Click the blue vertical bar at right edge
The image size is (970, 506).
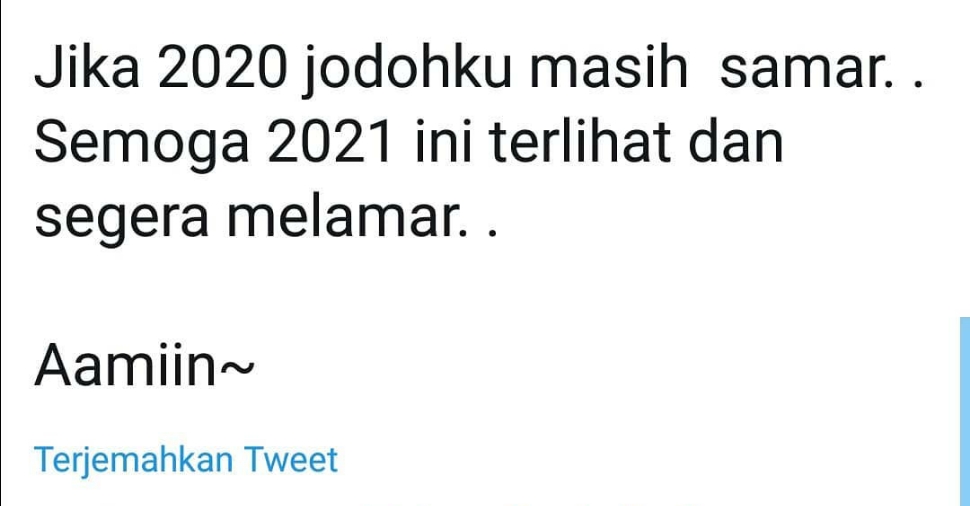click(x=965, y=411)
